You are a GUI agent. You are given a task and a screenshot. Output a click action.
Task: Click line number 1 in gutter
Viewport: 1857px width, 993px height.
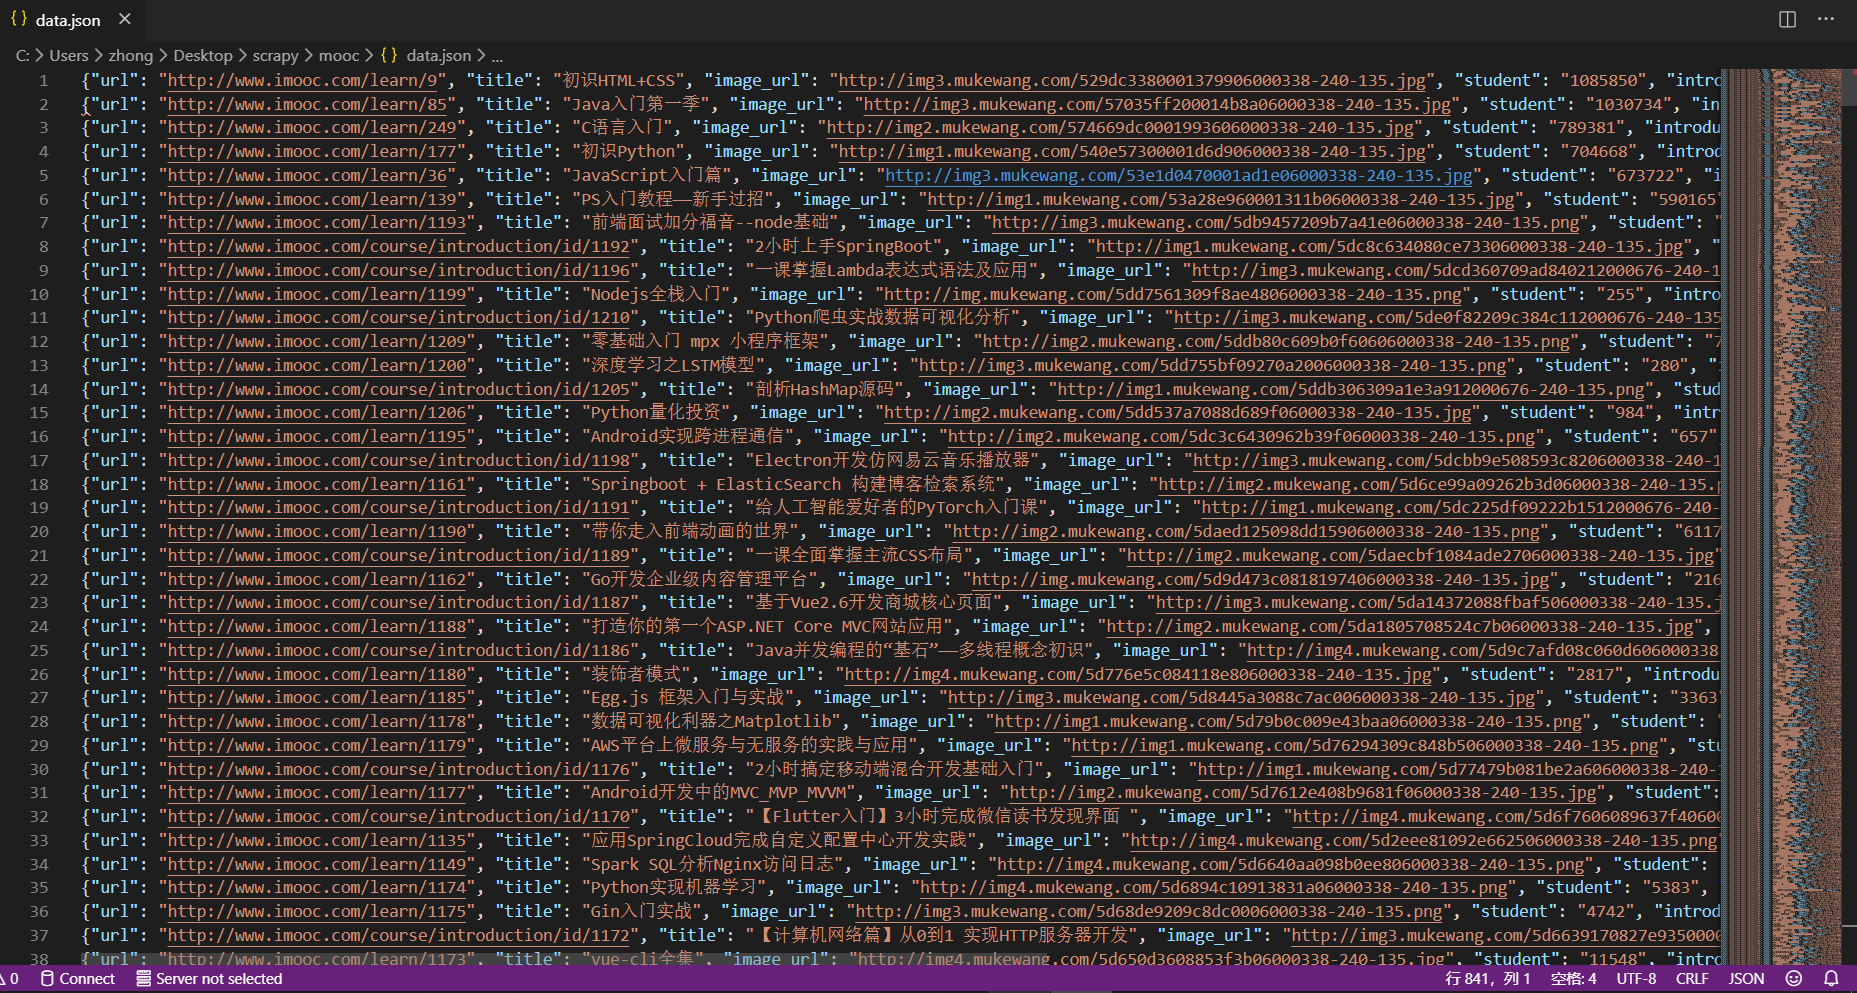pos(43,81)
